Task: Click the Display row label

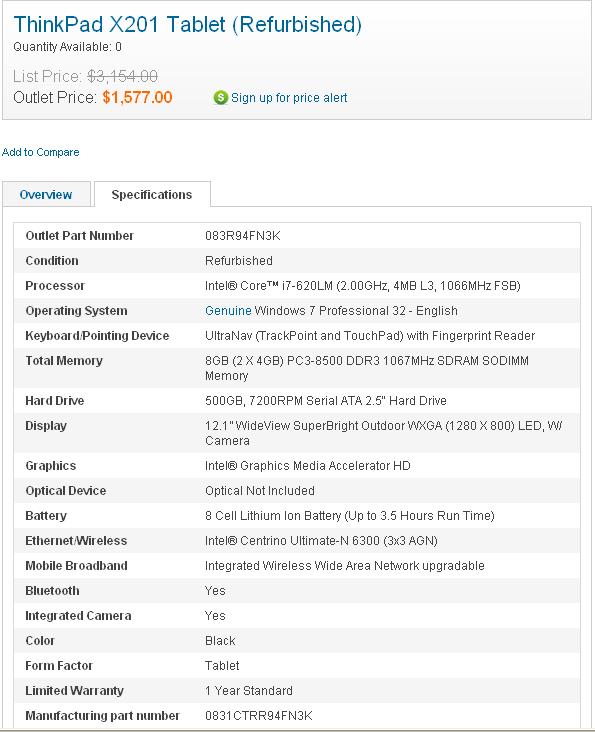Action: [x=46, y=426]
